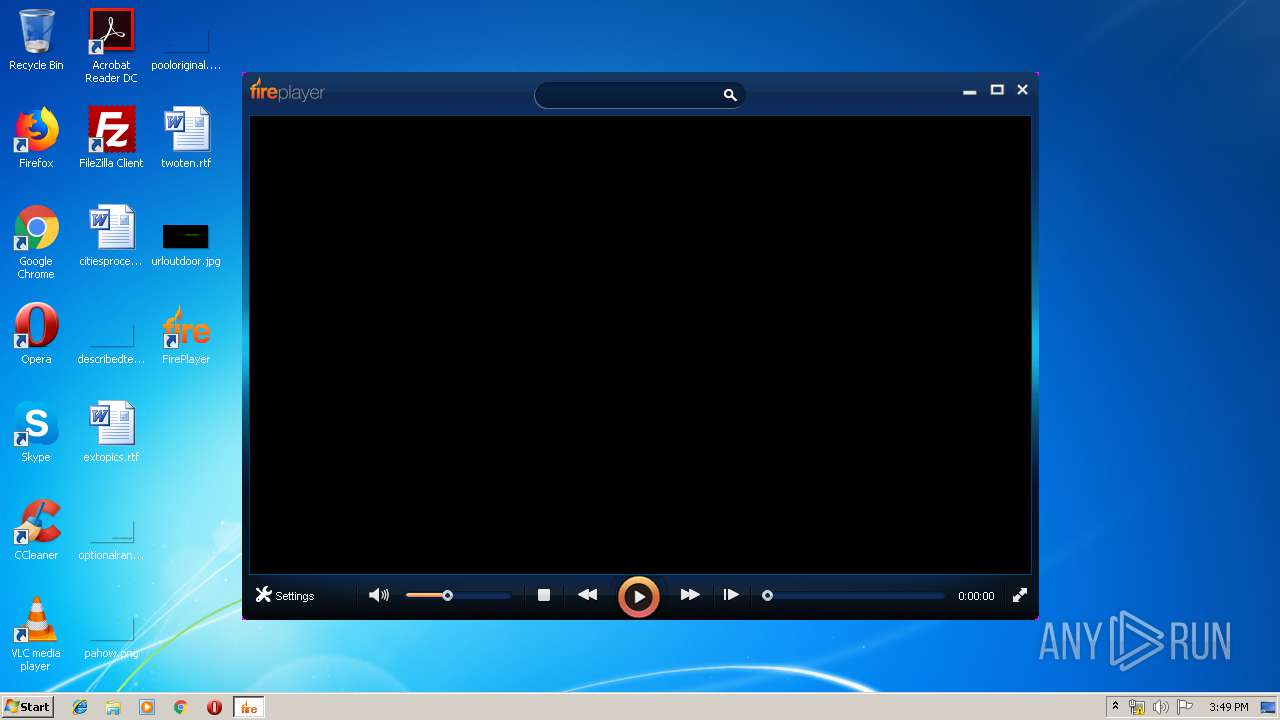Open Windows Explorer folder in taskbar
This screenshot has width=1280, height=720.
click(113, 707)
